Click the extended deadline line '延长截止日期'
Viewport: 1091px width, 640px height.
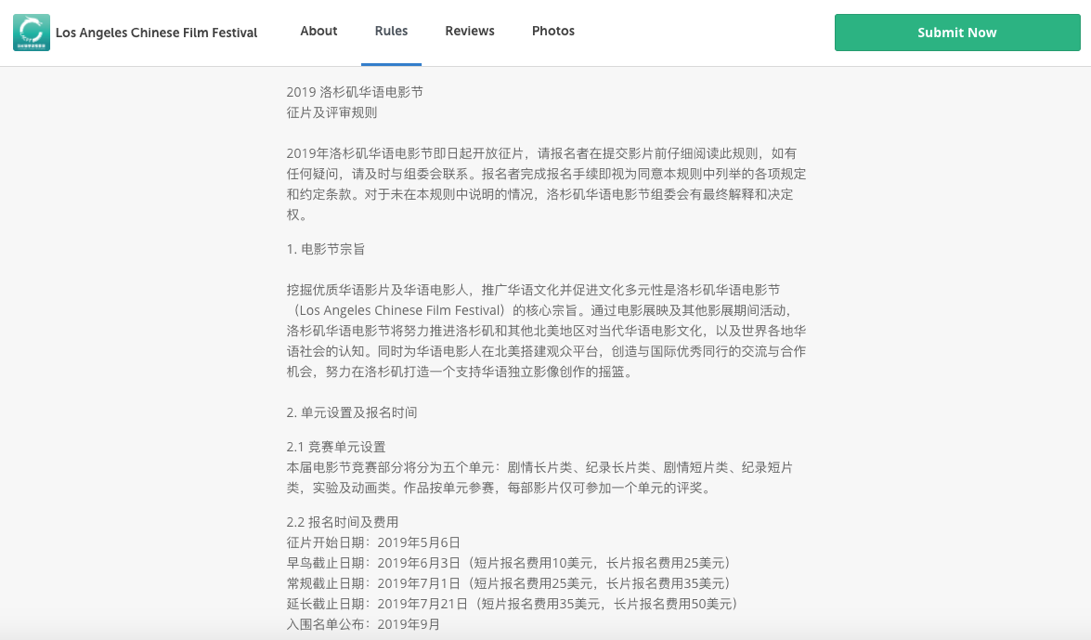pyautogui.click(x=512, y=604)
